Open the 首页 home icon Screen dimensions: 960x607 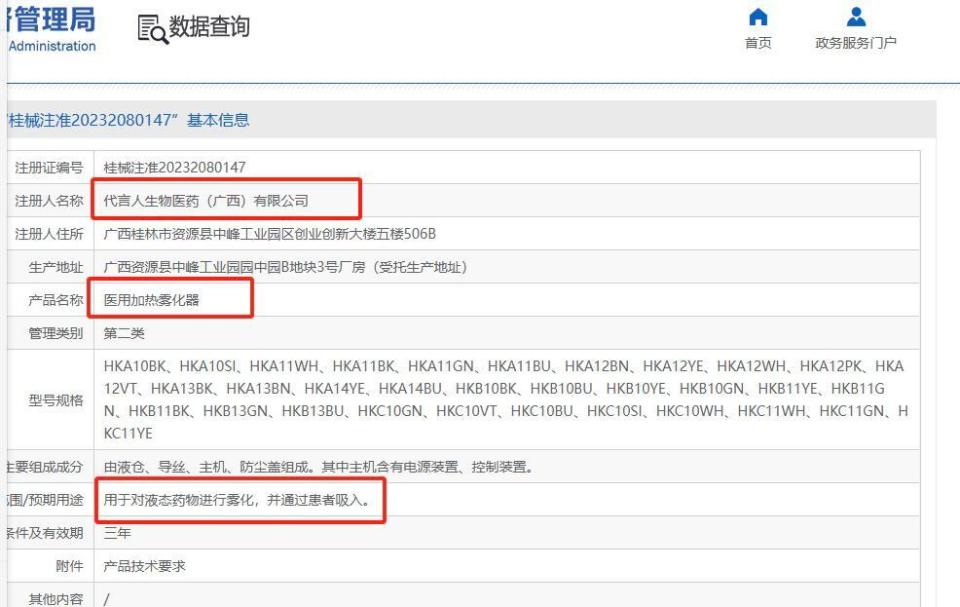[758, 17]
